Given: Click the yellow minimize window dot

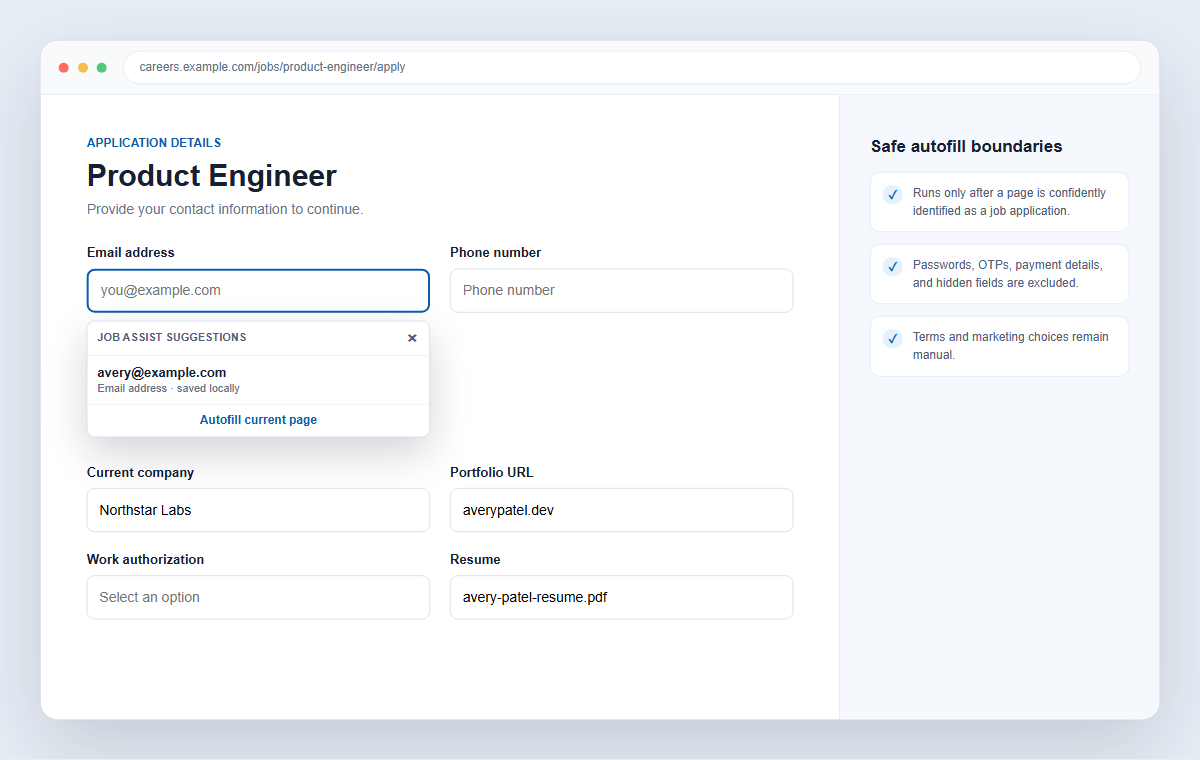Looking at the screenshot, I should pyautogui.click(x=83, y=68).
